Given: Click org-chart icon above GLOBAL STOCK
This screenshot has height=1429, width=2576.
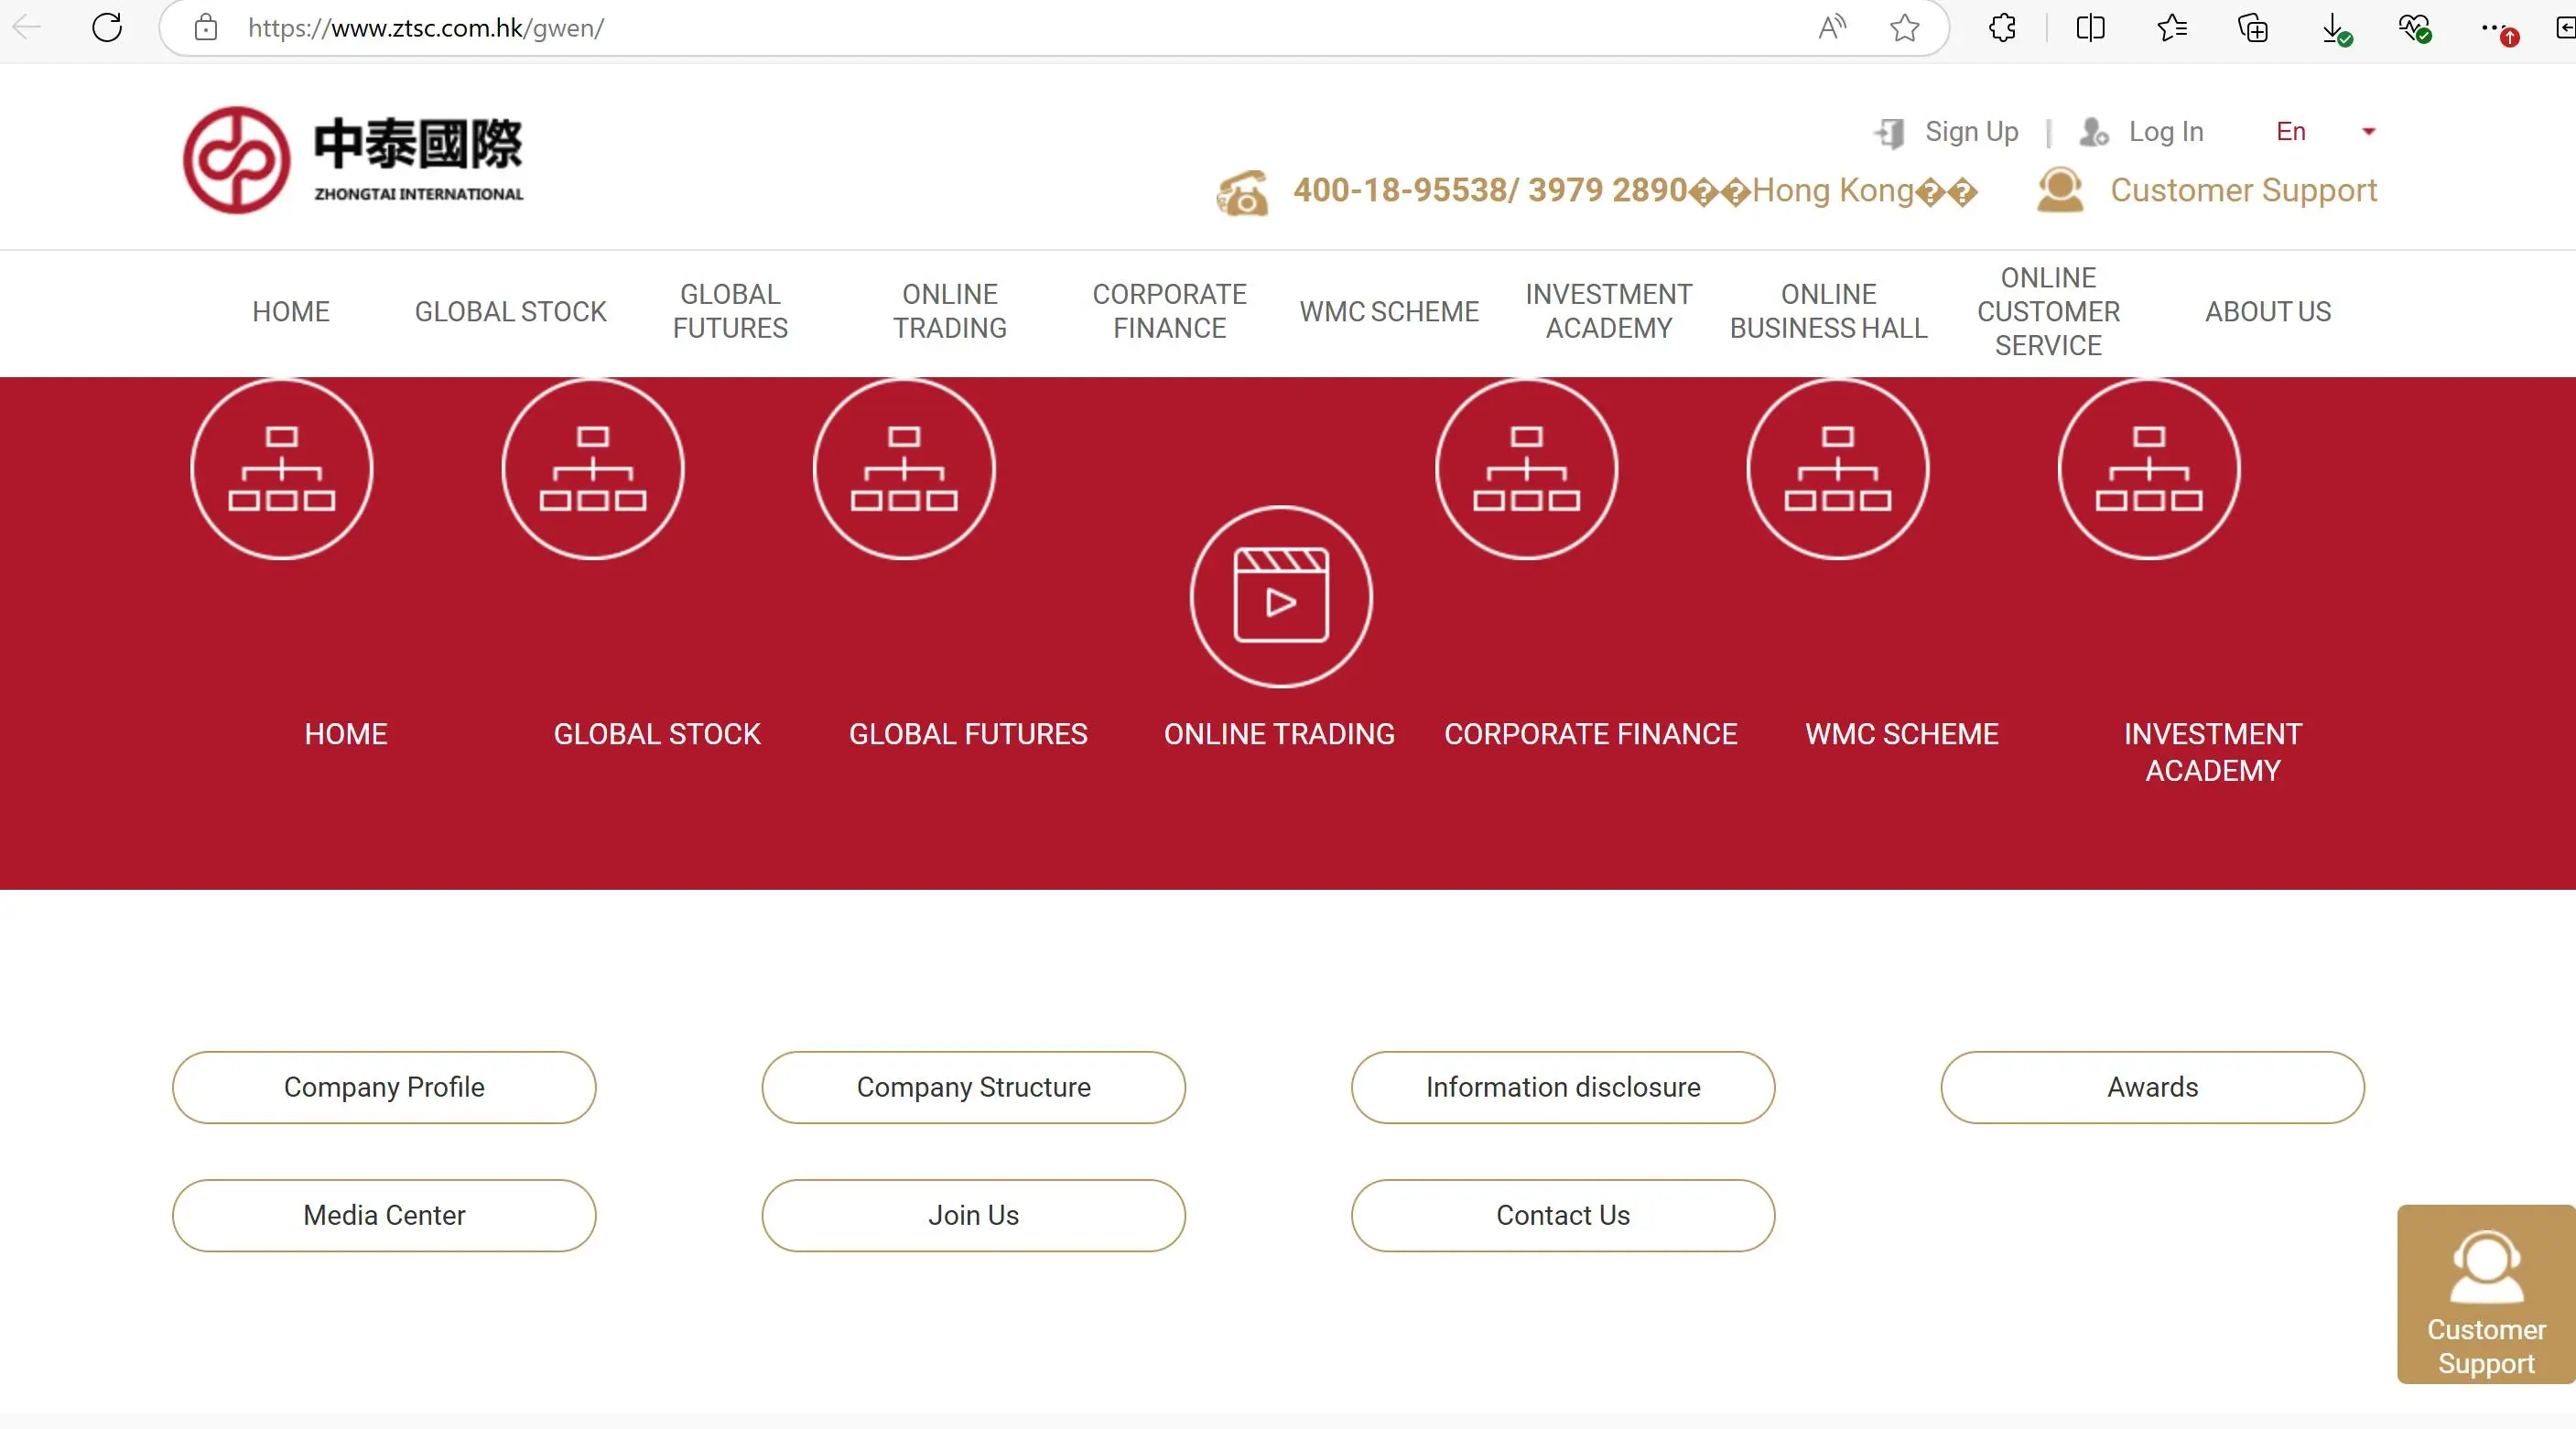Looking at the screenshot, I should pos(593,468).
